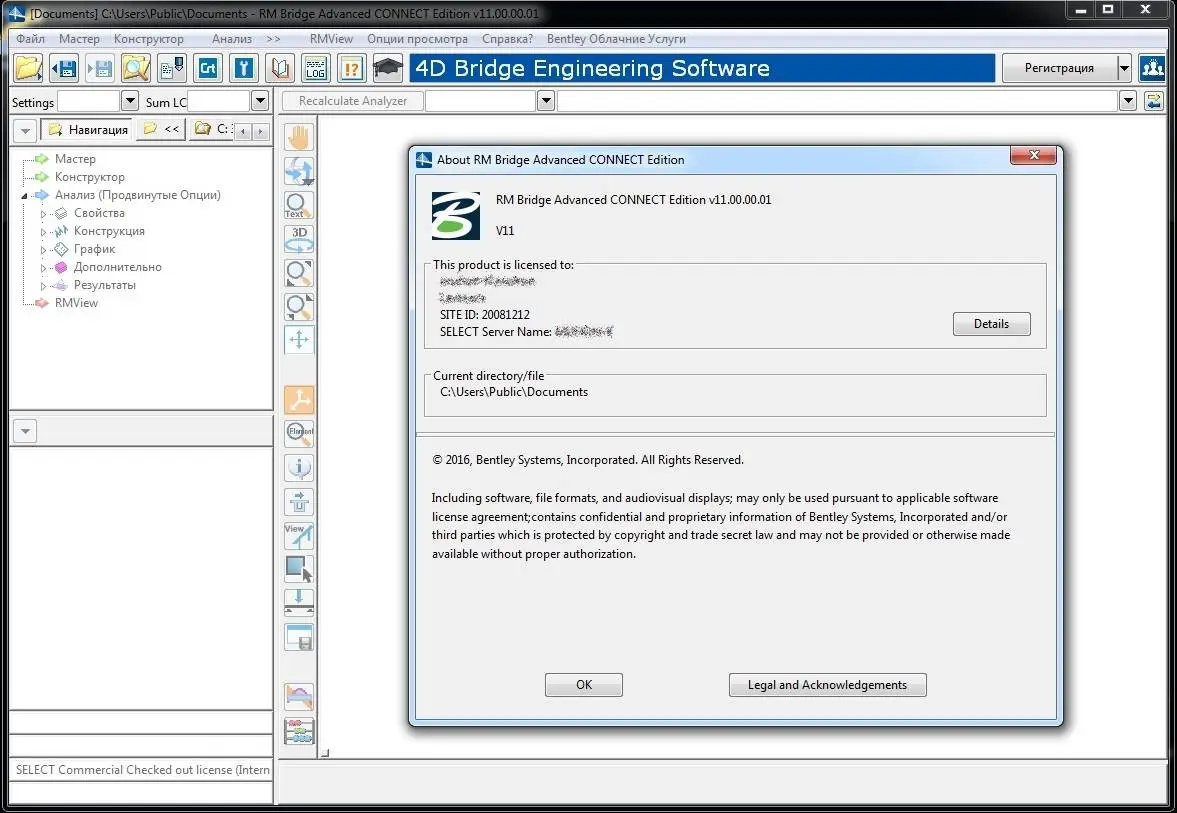Click the export floppy-disk icon with right arrow
The image size is (1177, 813).
[x=100, y=68]
